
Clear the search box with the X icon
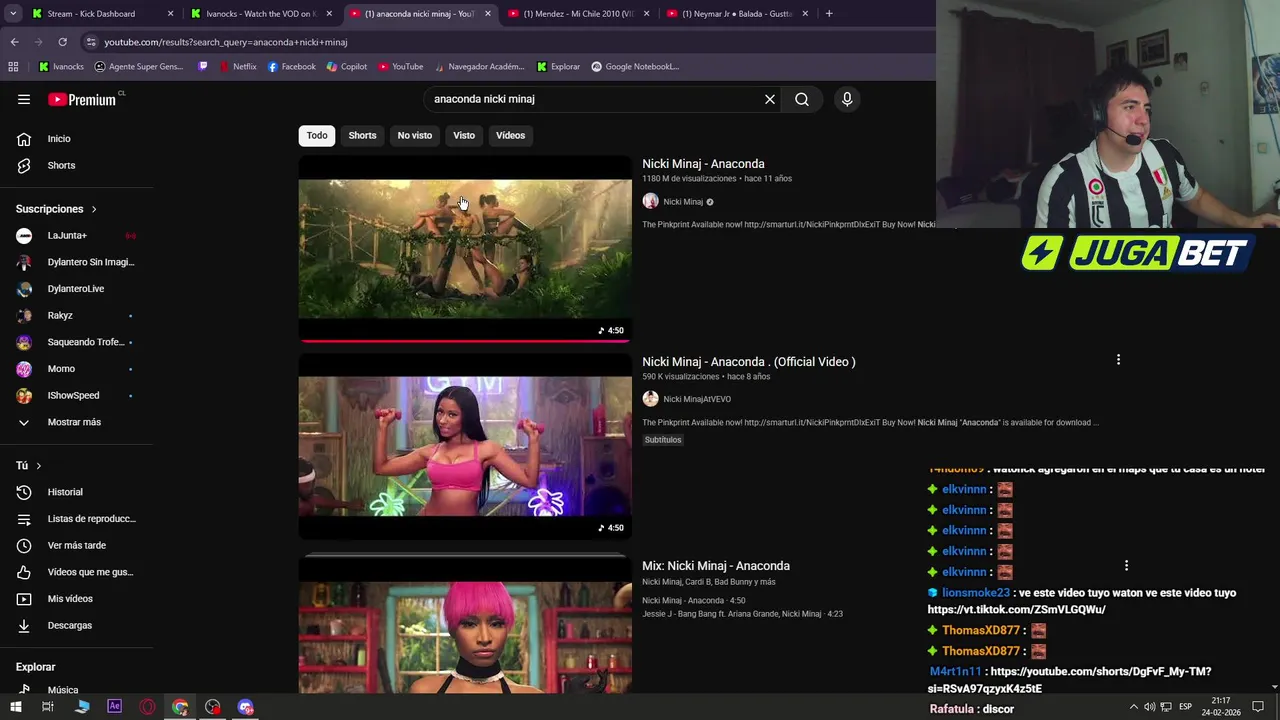tap(770, 99)
